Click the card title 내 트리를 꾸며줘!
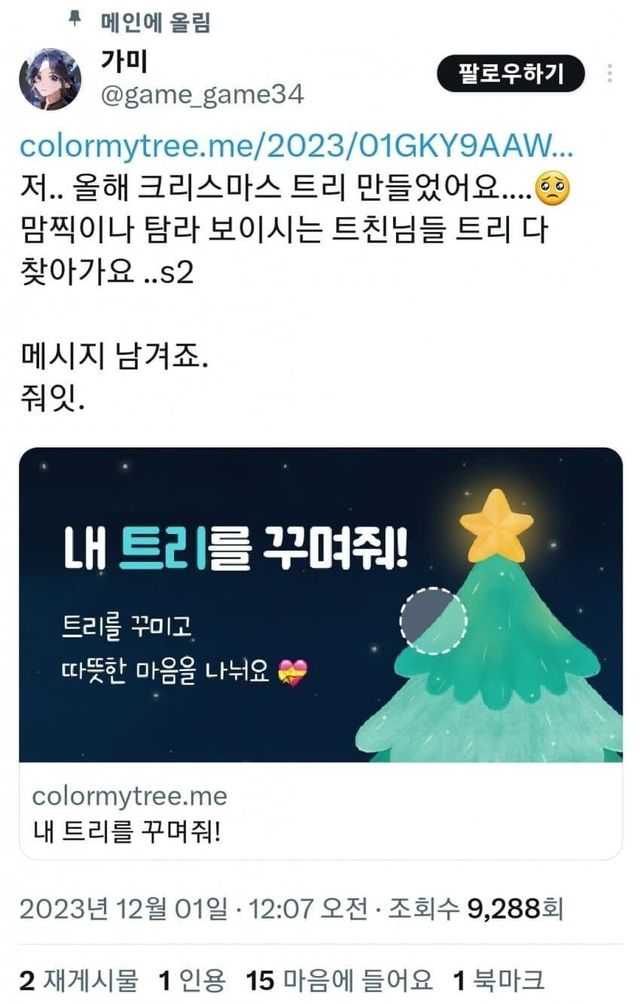The width and height of the screenshot is (640, 1004). tap(127, 831)
